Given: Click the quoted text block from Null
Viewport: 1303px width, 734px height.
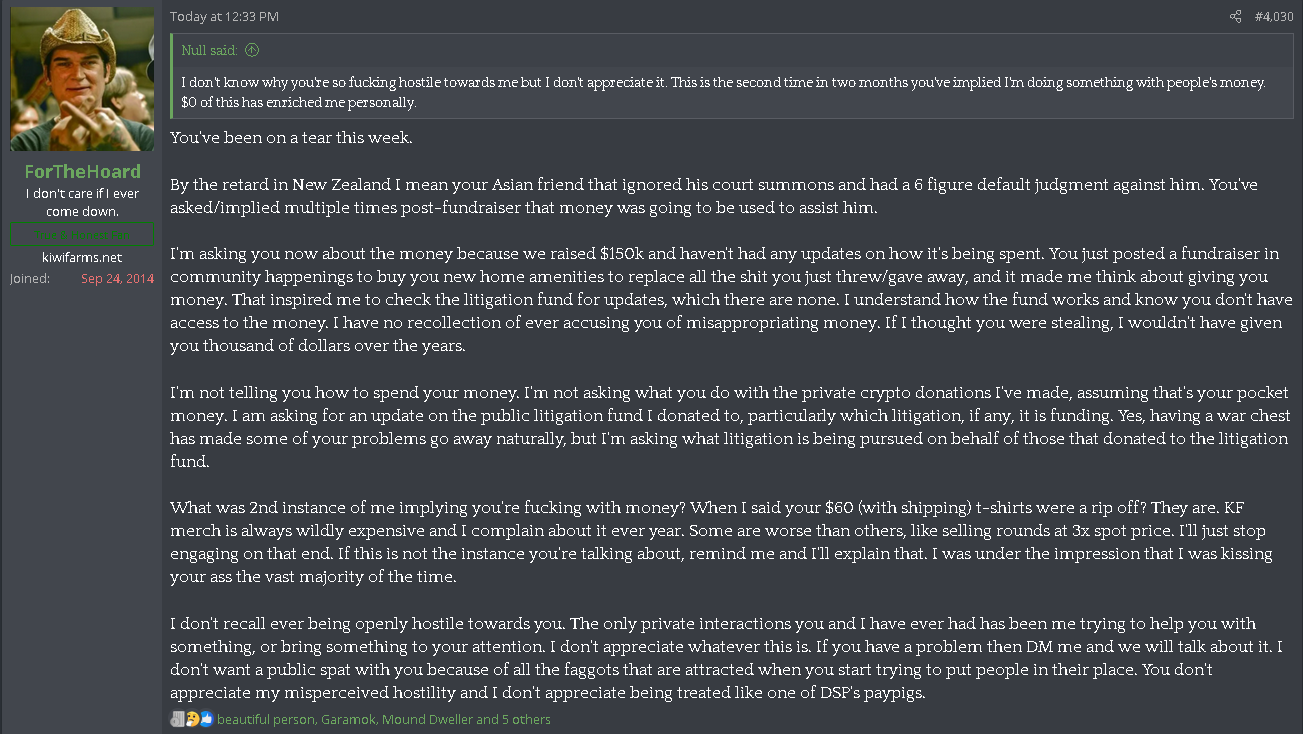Looking at the screenshot, I should (722, 92).
